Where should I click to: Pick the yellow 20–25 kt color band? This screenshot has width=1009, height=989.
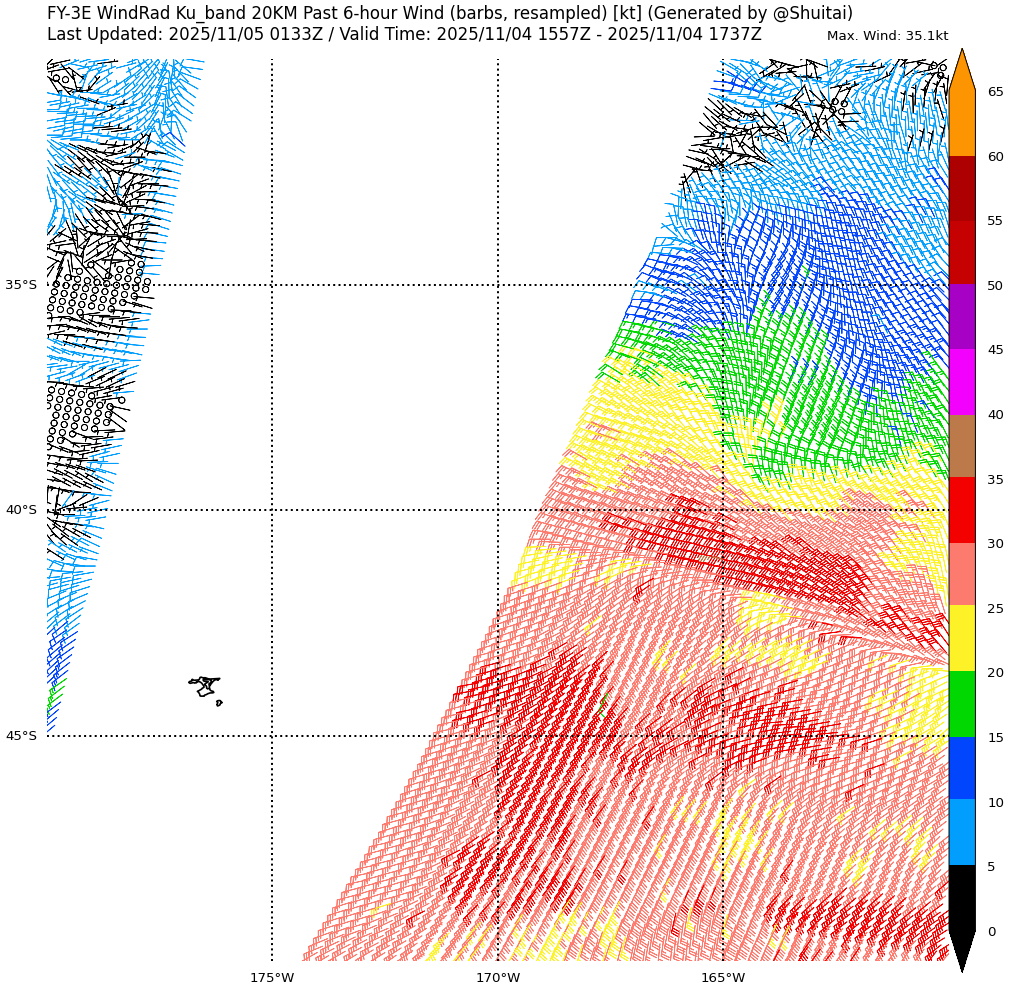click(x=961, y=638)
